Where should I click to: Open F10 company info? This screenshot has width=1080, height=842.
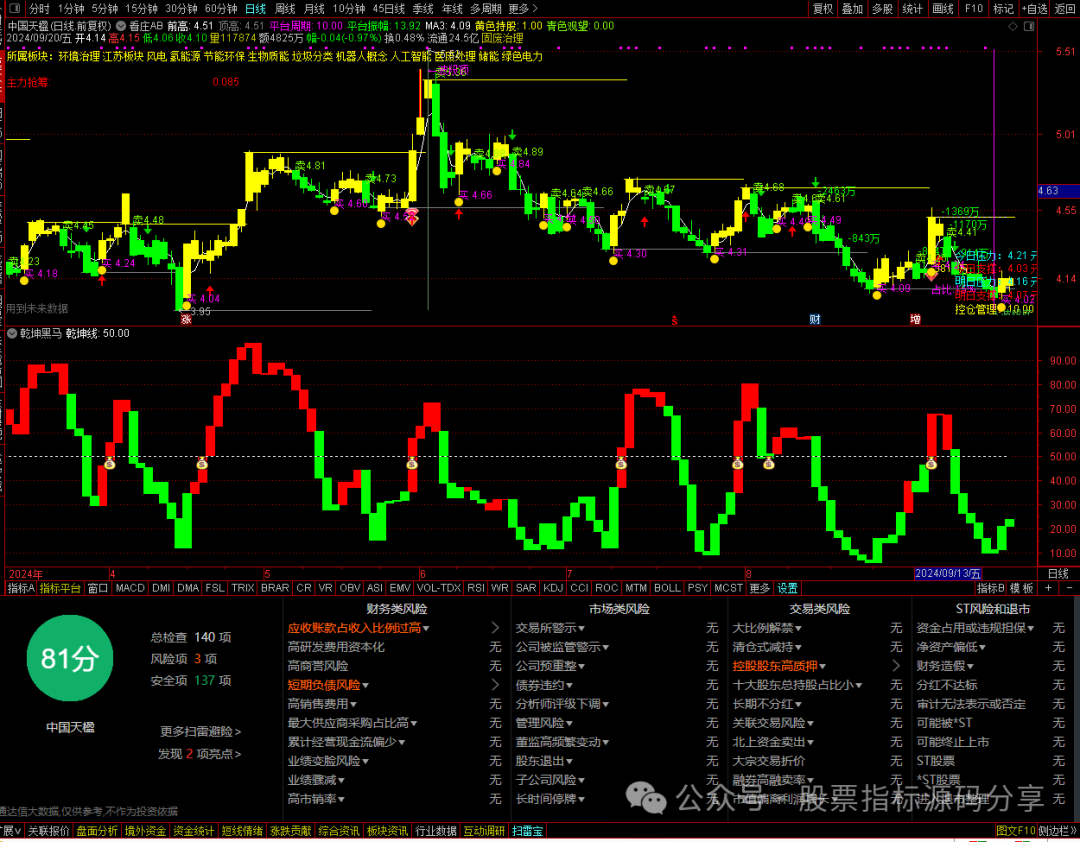973,9
